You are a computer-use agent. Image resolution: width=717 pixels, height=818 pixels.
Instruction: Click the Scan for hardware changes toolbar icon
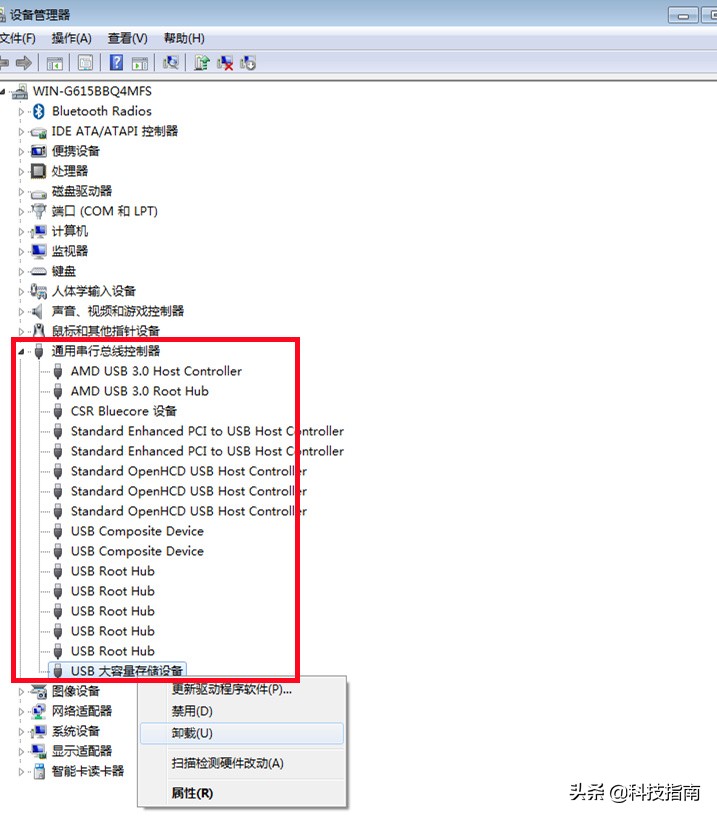171,63
